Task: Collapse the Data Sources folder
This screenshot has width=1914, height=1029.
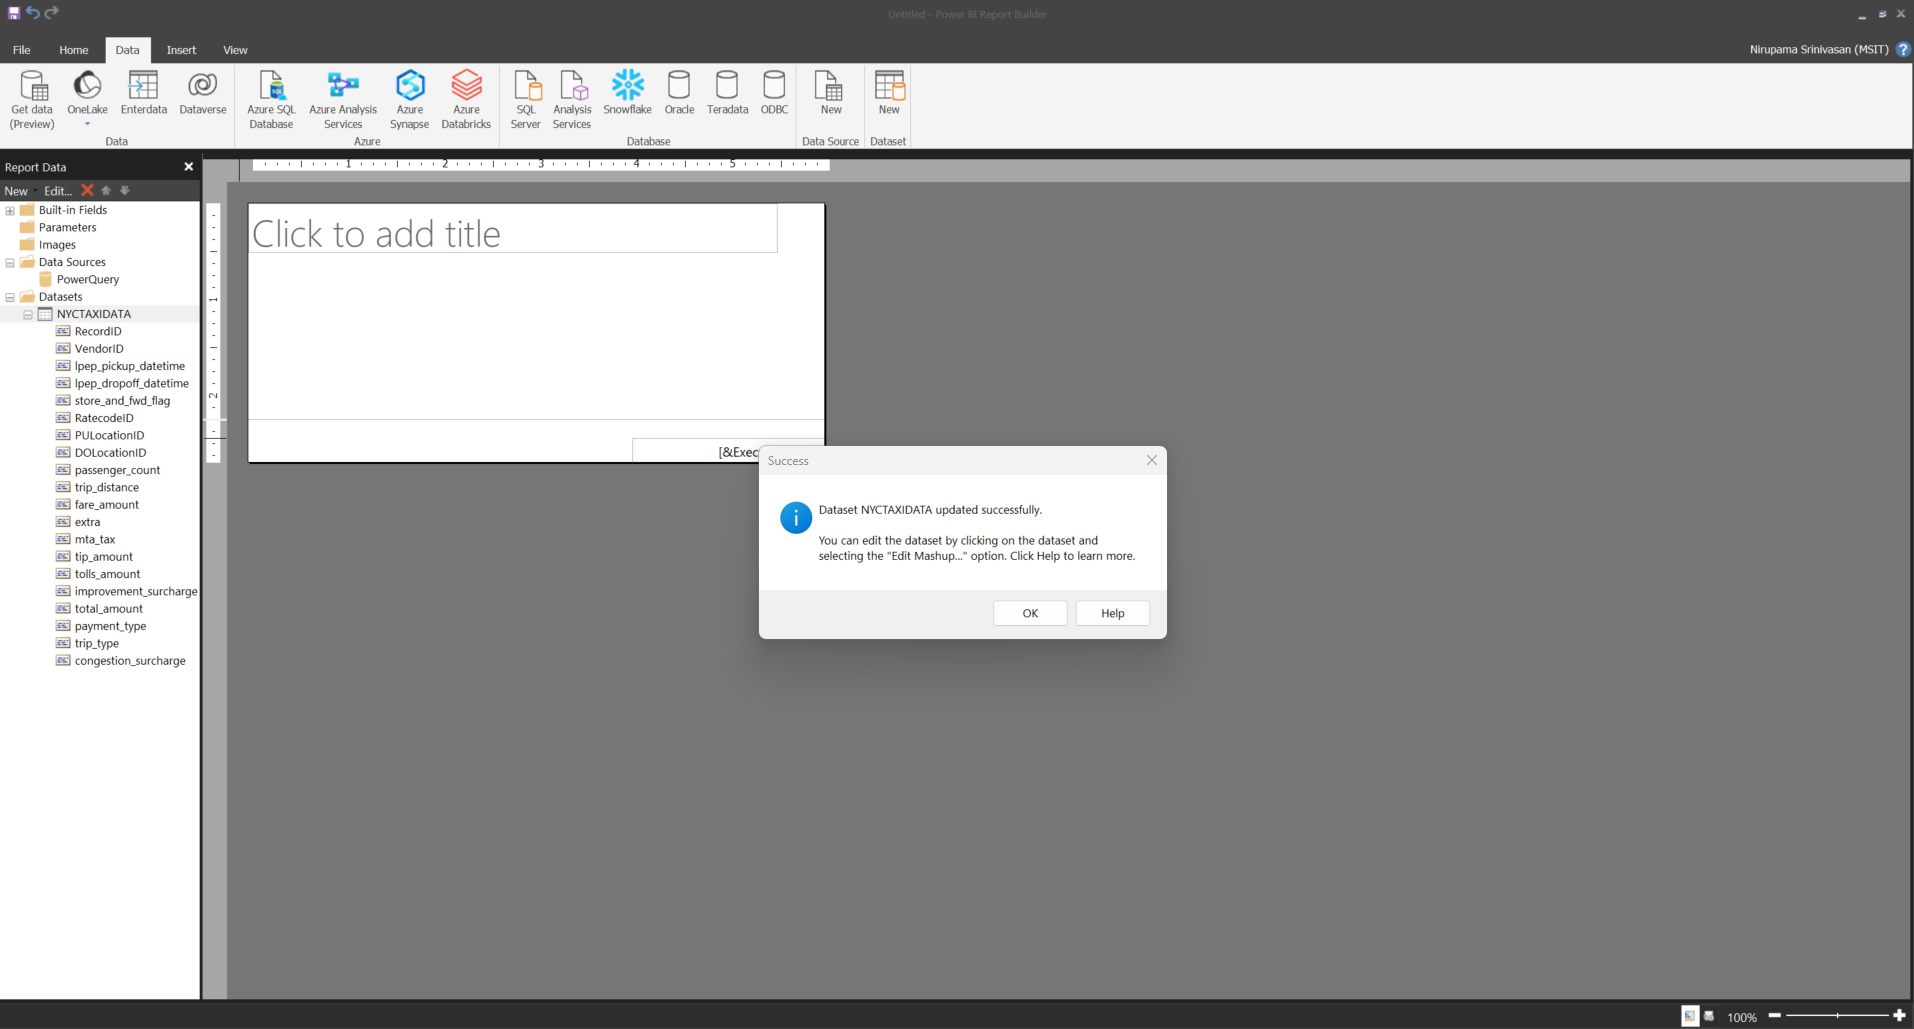Action: (x=10, y=263)
